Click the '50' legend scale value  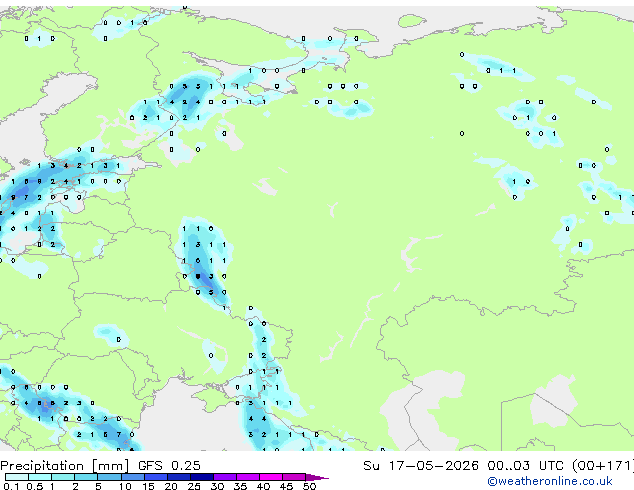pyautogui.click(x=310, y=486)
